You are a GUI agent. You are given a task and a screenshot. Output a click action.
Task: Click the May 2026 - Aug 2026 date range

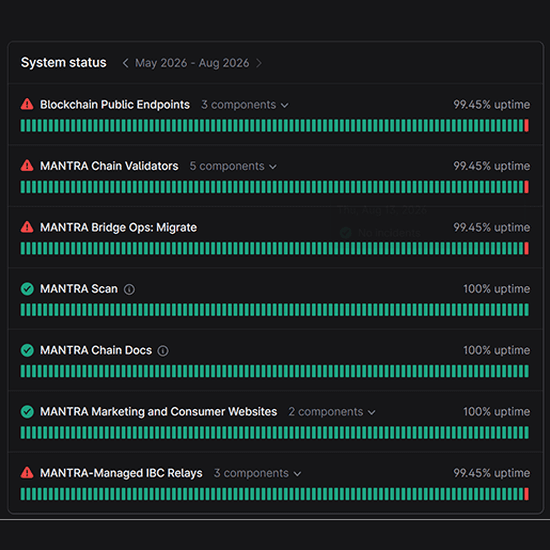(x=192, y=63)
